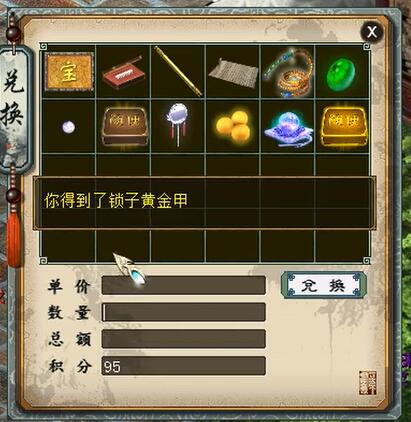Select the glowing golden chest item
This screenshot has height=422, width=411.
coord(343,126)
